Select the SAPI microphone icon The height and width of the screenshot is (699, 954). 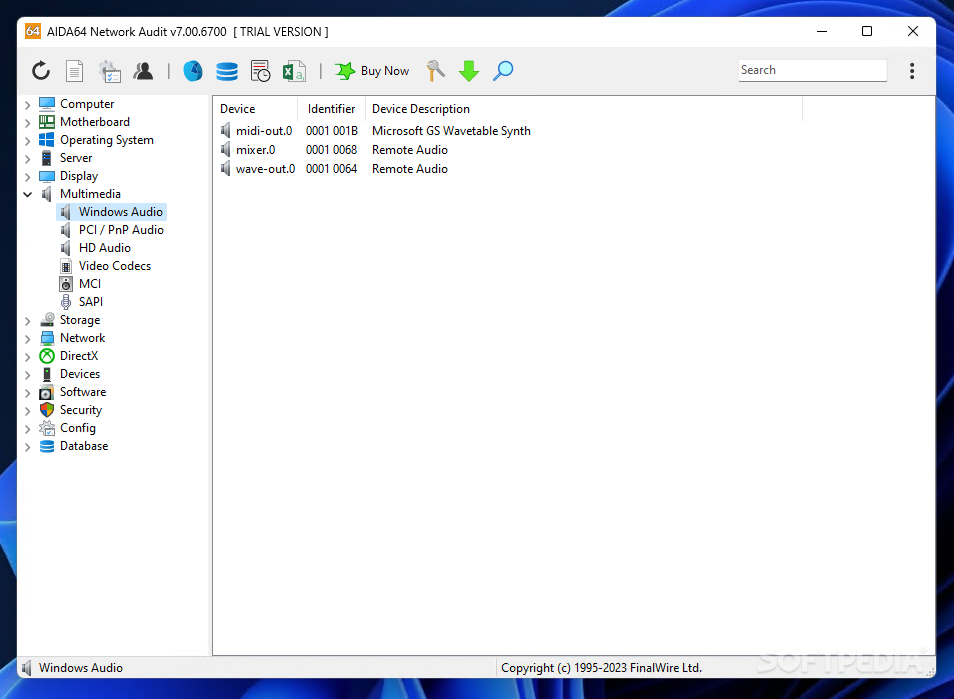pos(66,302)
